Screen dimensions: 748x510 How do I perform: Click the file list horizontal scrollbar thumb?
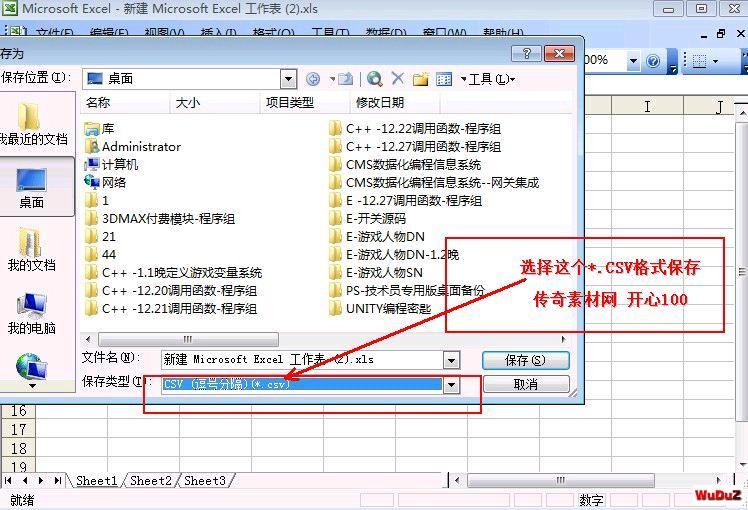coord(188,339)
